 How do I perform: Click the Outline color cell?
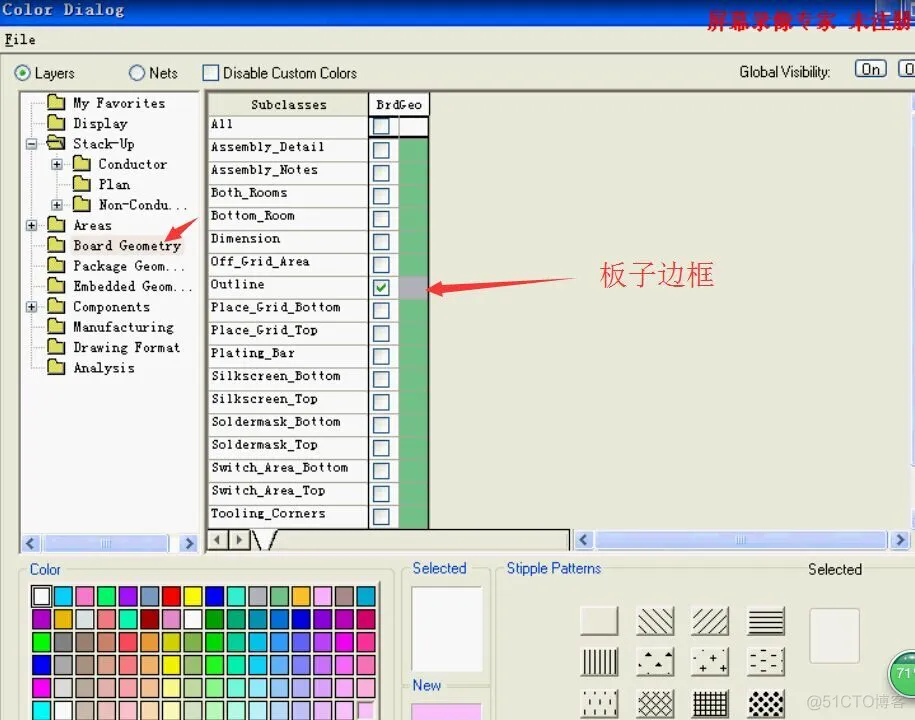(x=413, y=287)
